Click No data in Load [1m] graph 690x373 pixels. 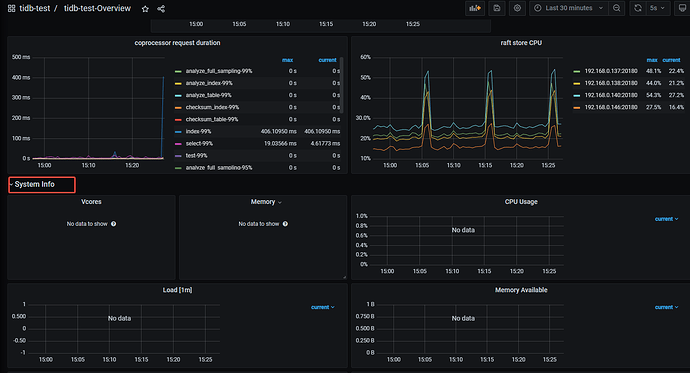(x=119, y=318)
